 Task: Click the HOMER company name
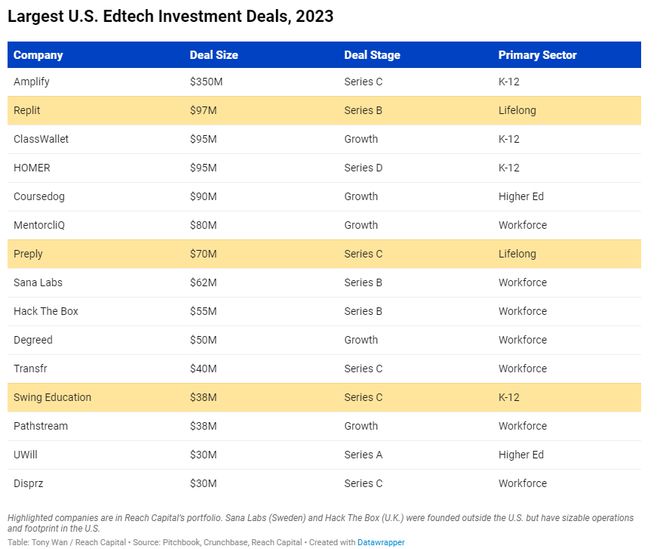click(x=31, y=168)
